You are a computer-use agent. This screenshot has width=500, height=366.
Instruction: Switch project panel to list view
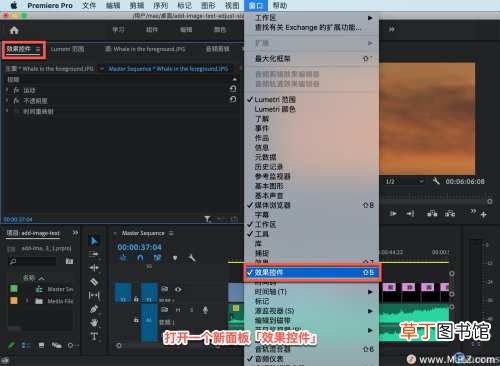(25, 345)
